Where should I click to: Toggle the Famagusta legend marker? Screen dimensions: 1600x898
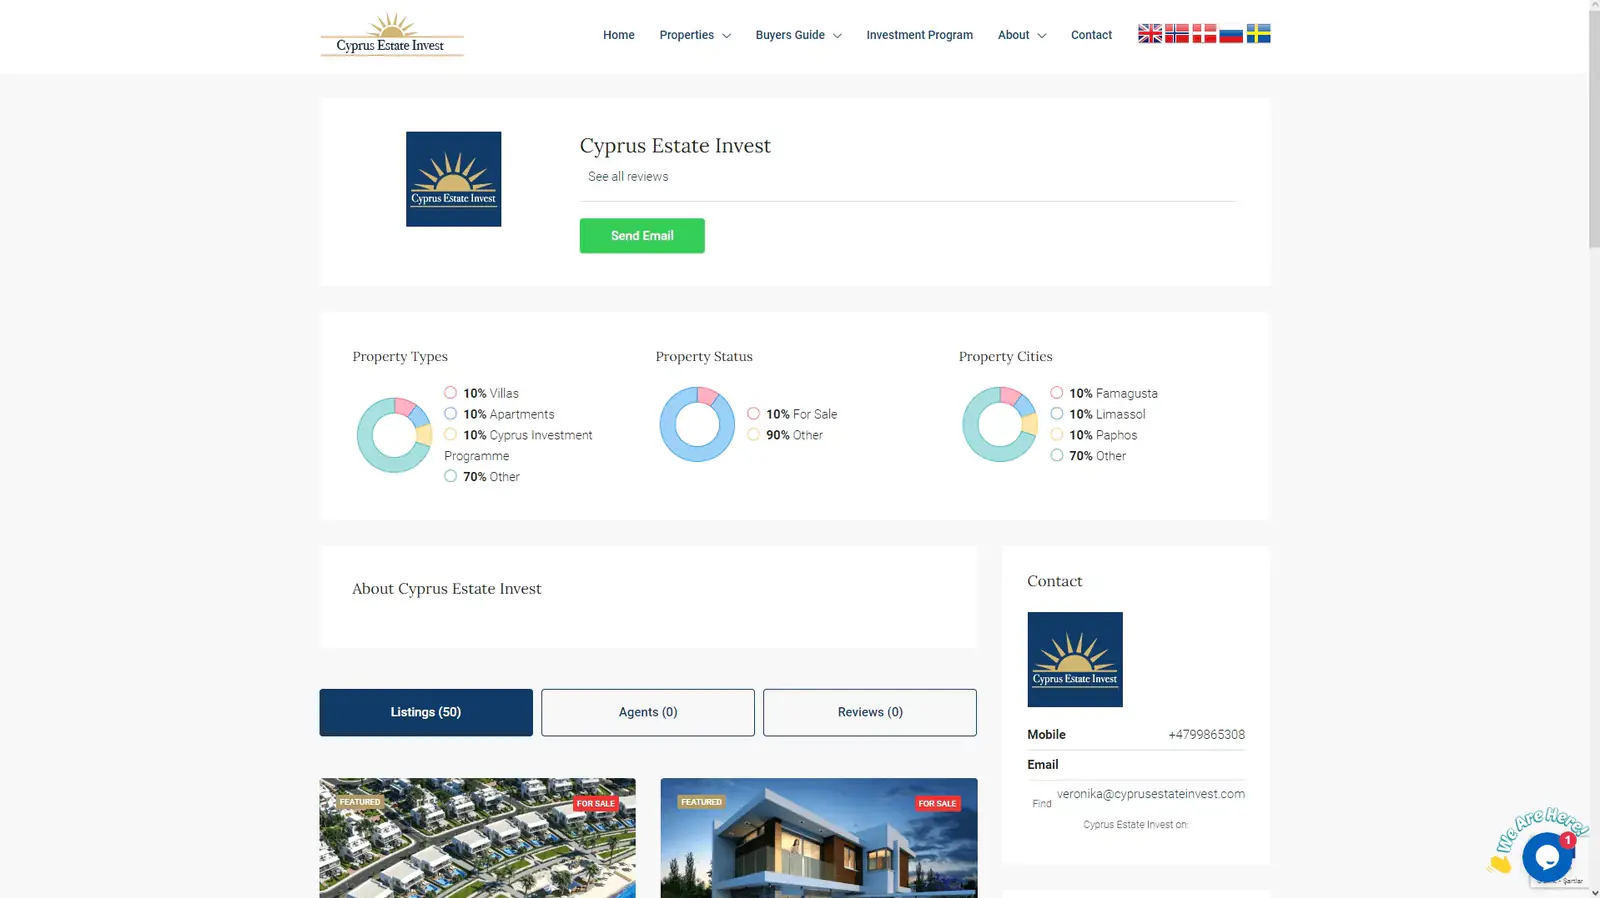(1056, 393)
